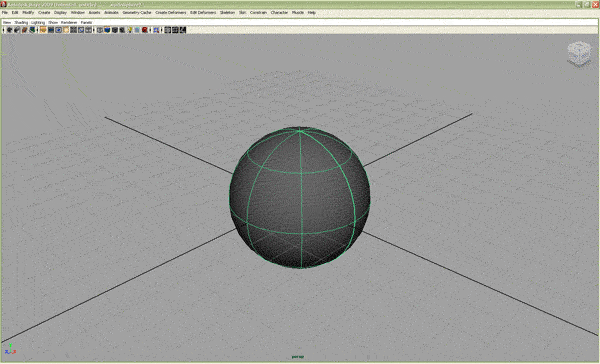Open the Constrain menu
This screenshot has height=364, width=600.
pos(258,13)
